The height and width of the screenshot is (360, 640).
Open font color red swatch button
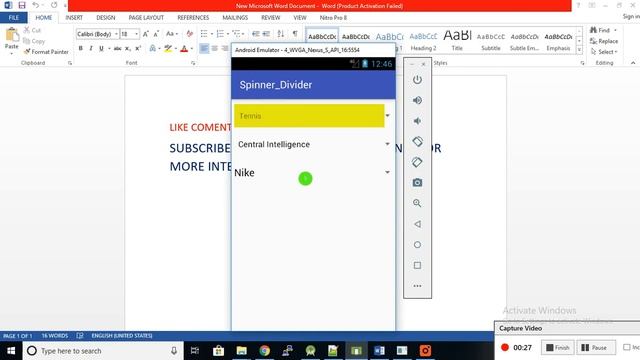pyautogui.click(x=184, y=49)
